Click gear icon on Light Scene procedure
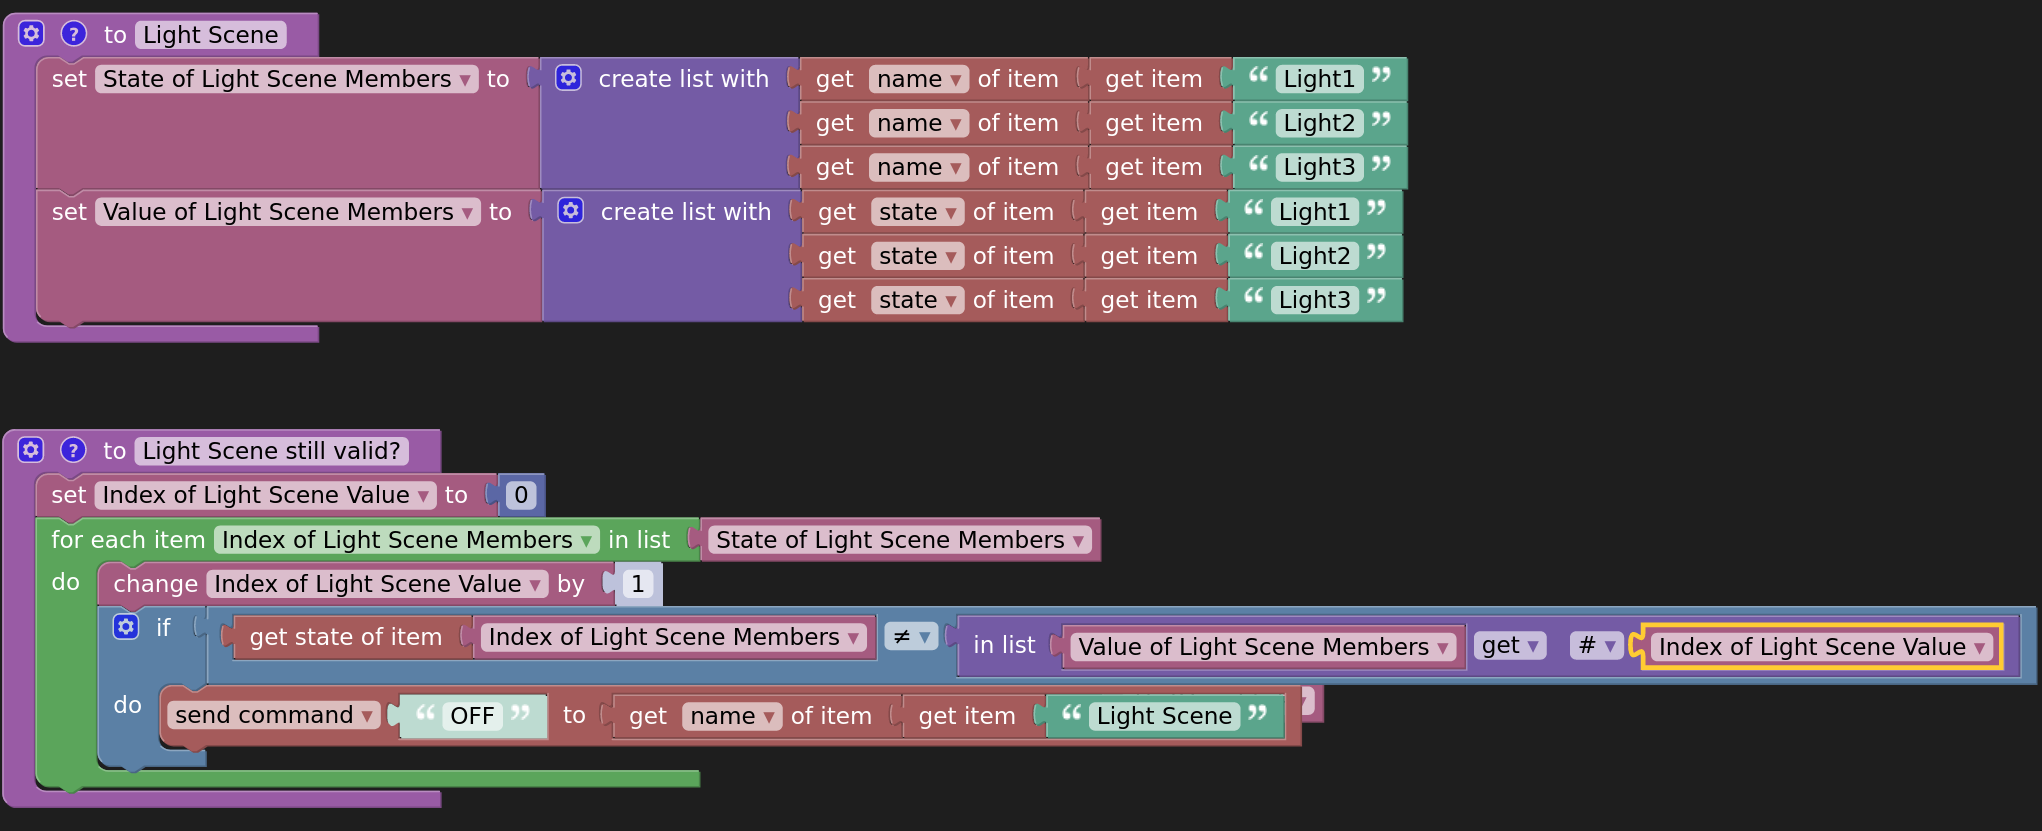2042x831 pixels. coord(32,34)
